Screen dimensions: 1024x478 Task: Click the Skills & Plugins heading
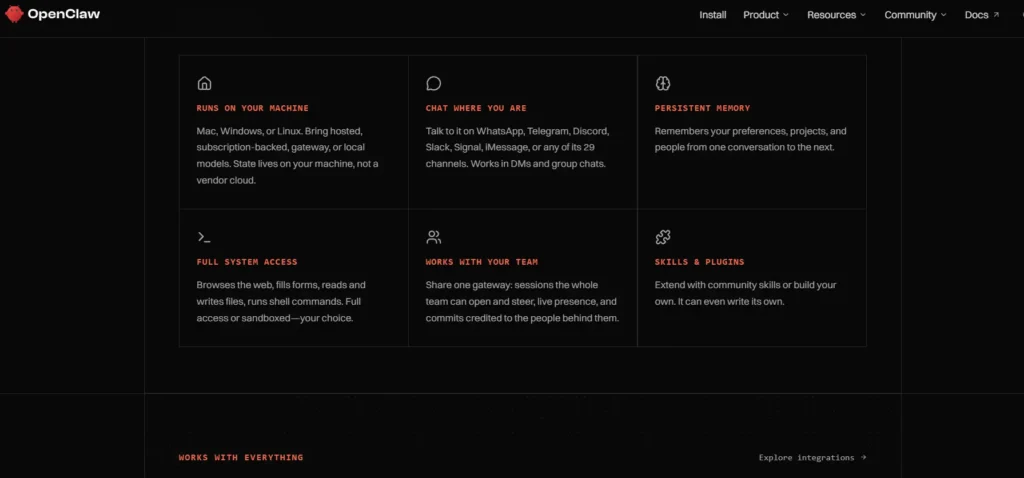[x=699, y=262]
